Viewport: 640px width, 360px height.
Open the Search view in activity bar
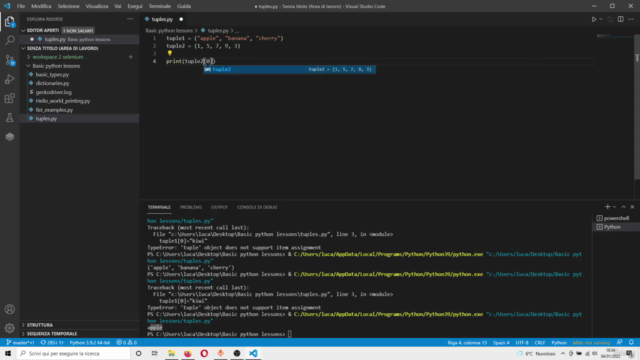9,40
